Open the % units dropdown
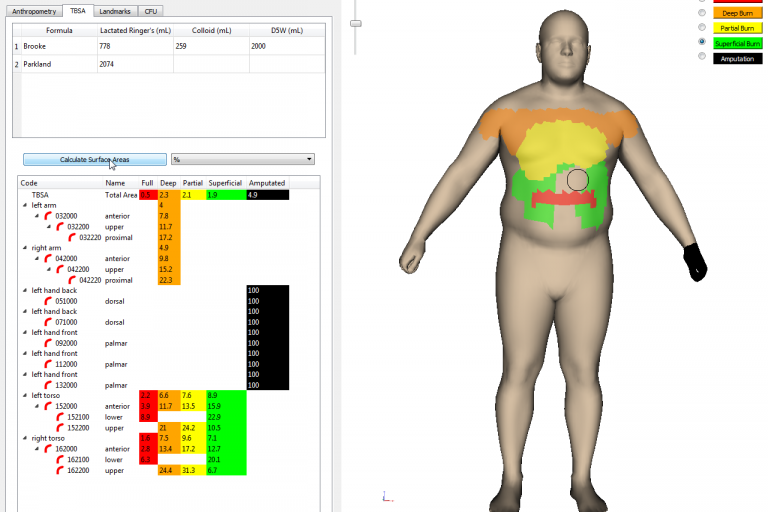The image size is (768, 512). pyautogui.click(x=243, y=159)
